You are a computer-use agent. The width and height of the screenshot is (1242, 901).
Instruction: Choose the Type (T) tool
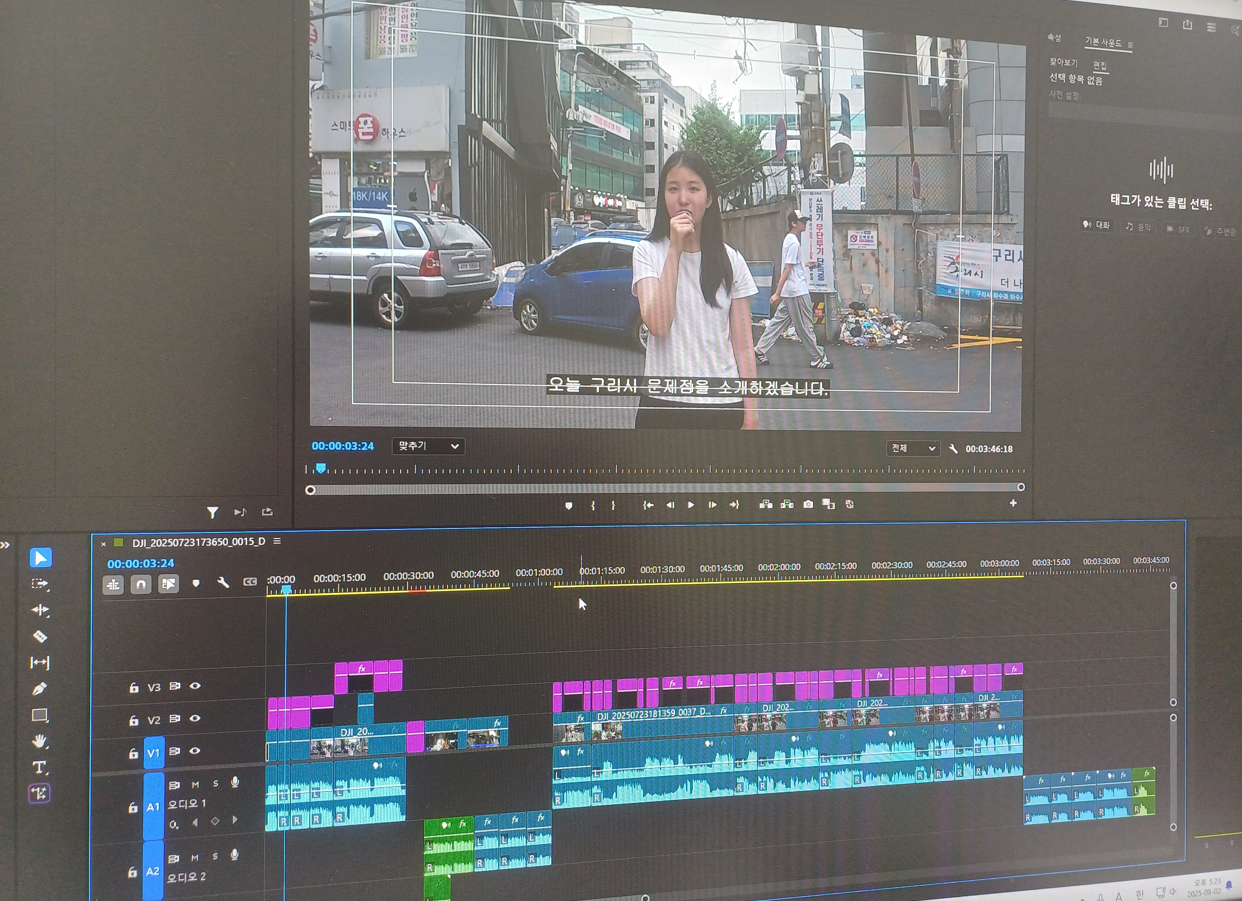click(40, 767)
